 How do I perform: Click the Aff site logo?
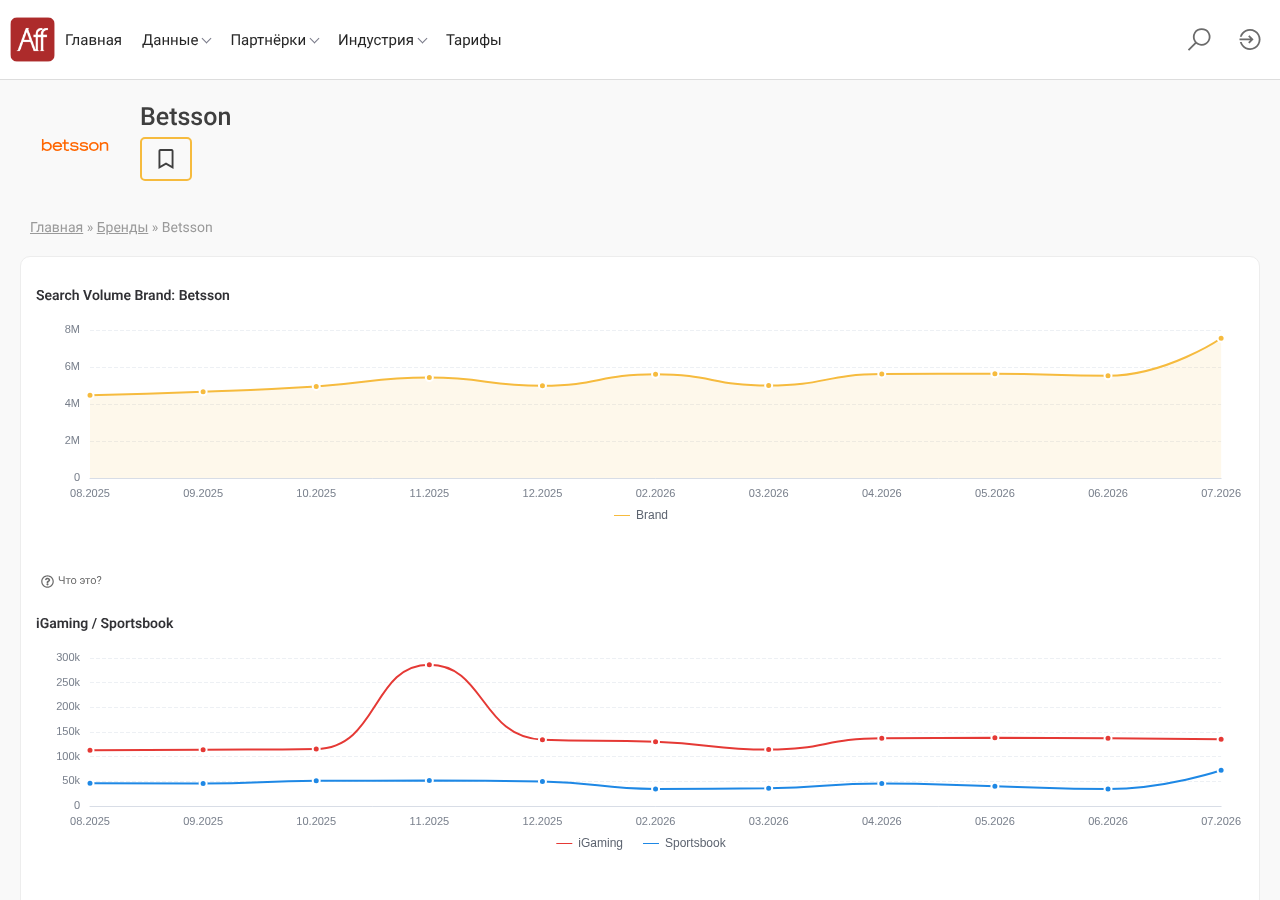click(32, 40)
